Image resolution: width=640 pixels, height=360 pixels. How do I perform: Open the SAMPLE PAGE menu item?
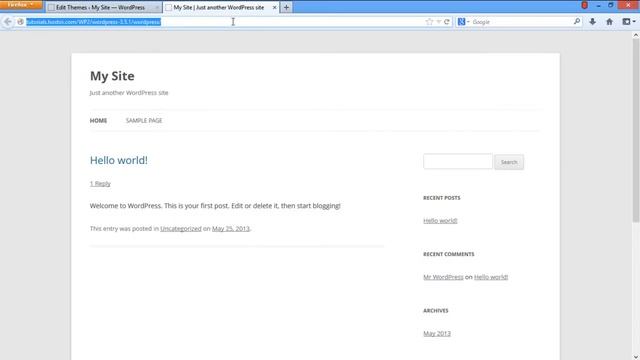pyautogui.click(x=144, y=120)
